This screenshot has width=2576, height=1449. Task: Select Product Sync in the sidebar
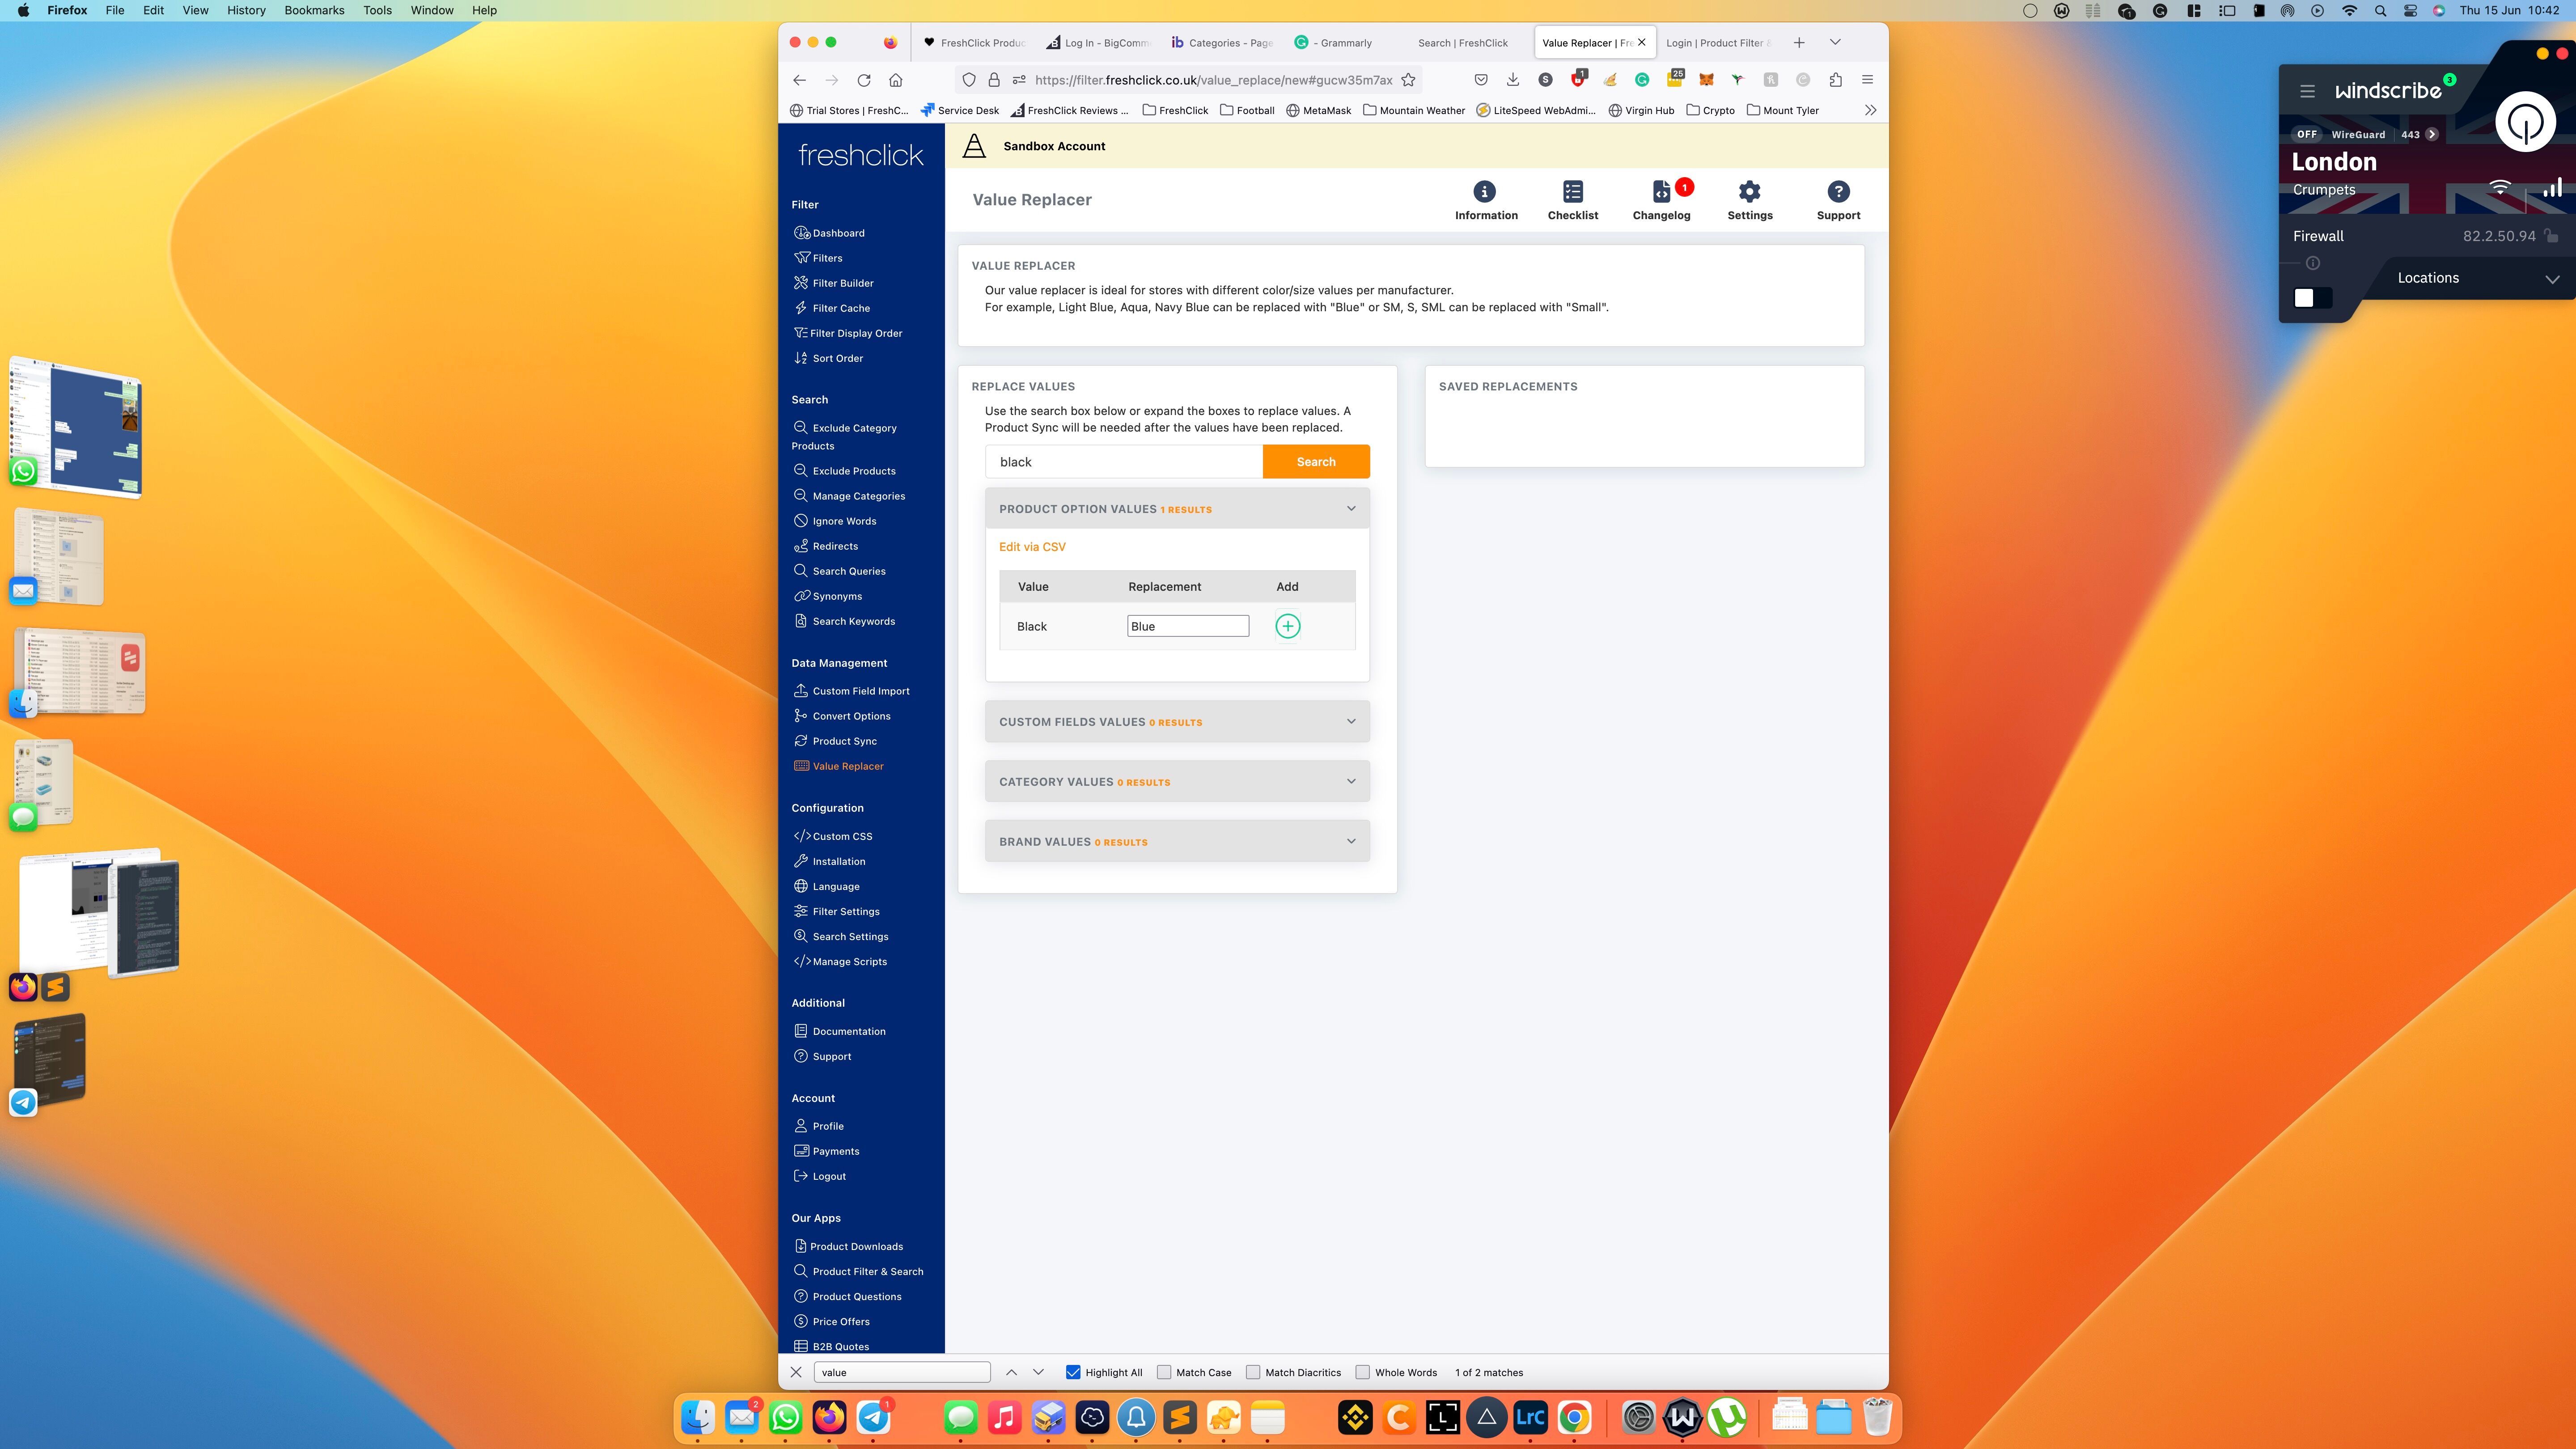tap(843, 740)
